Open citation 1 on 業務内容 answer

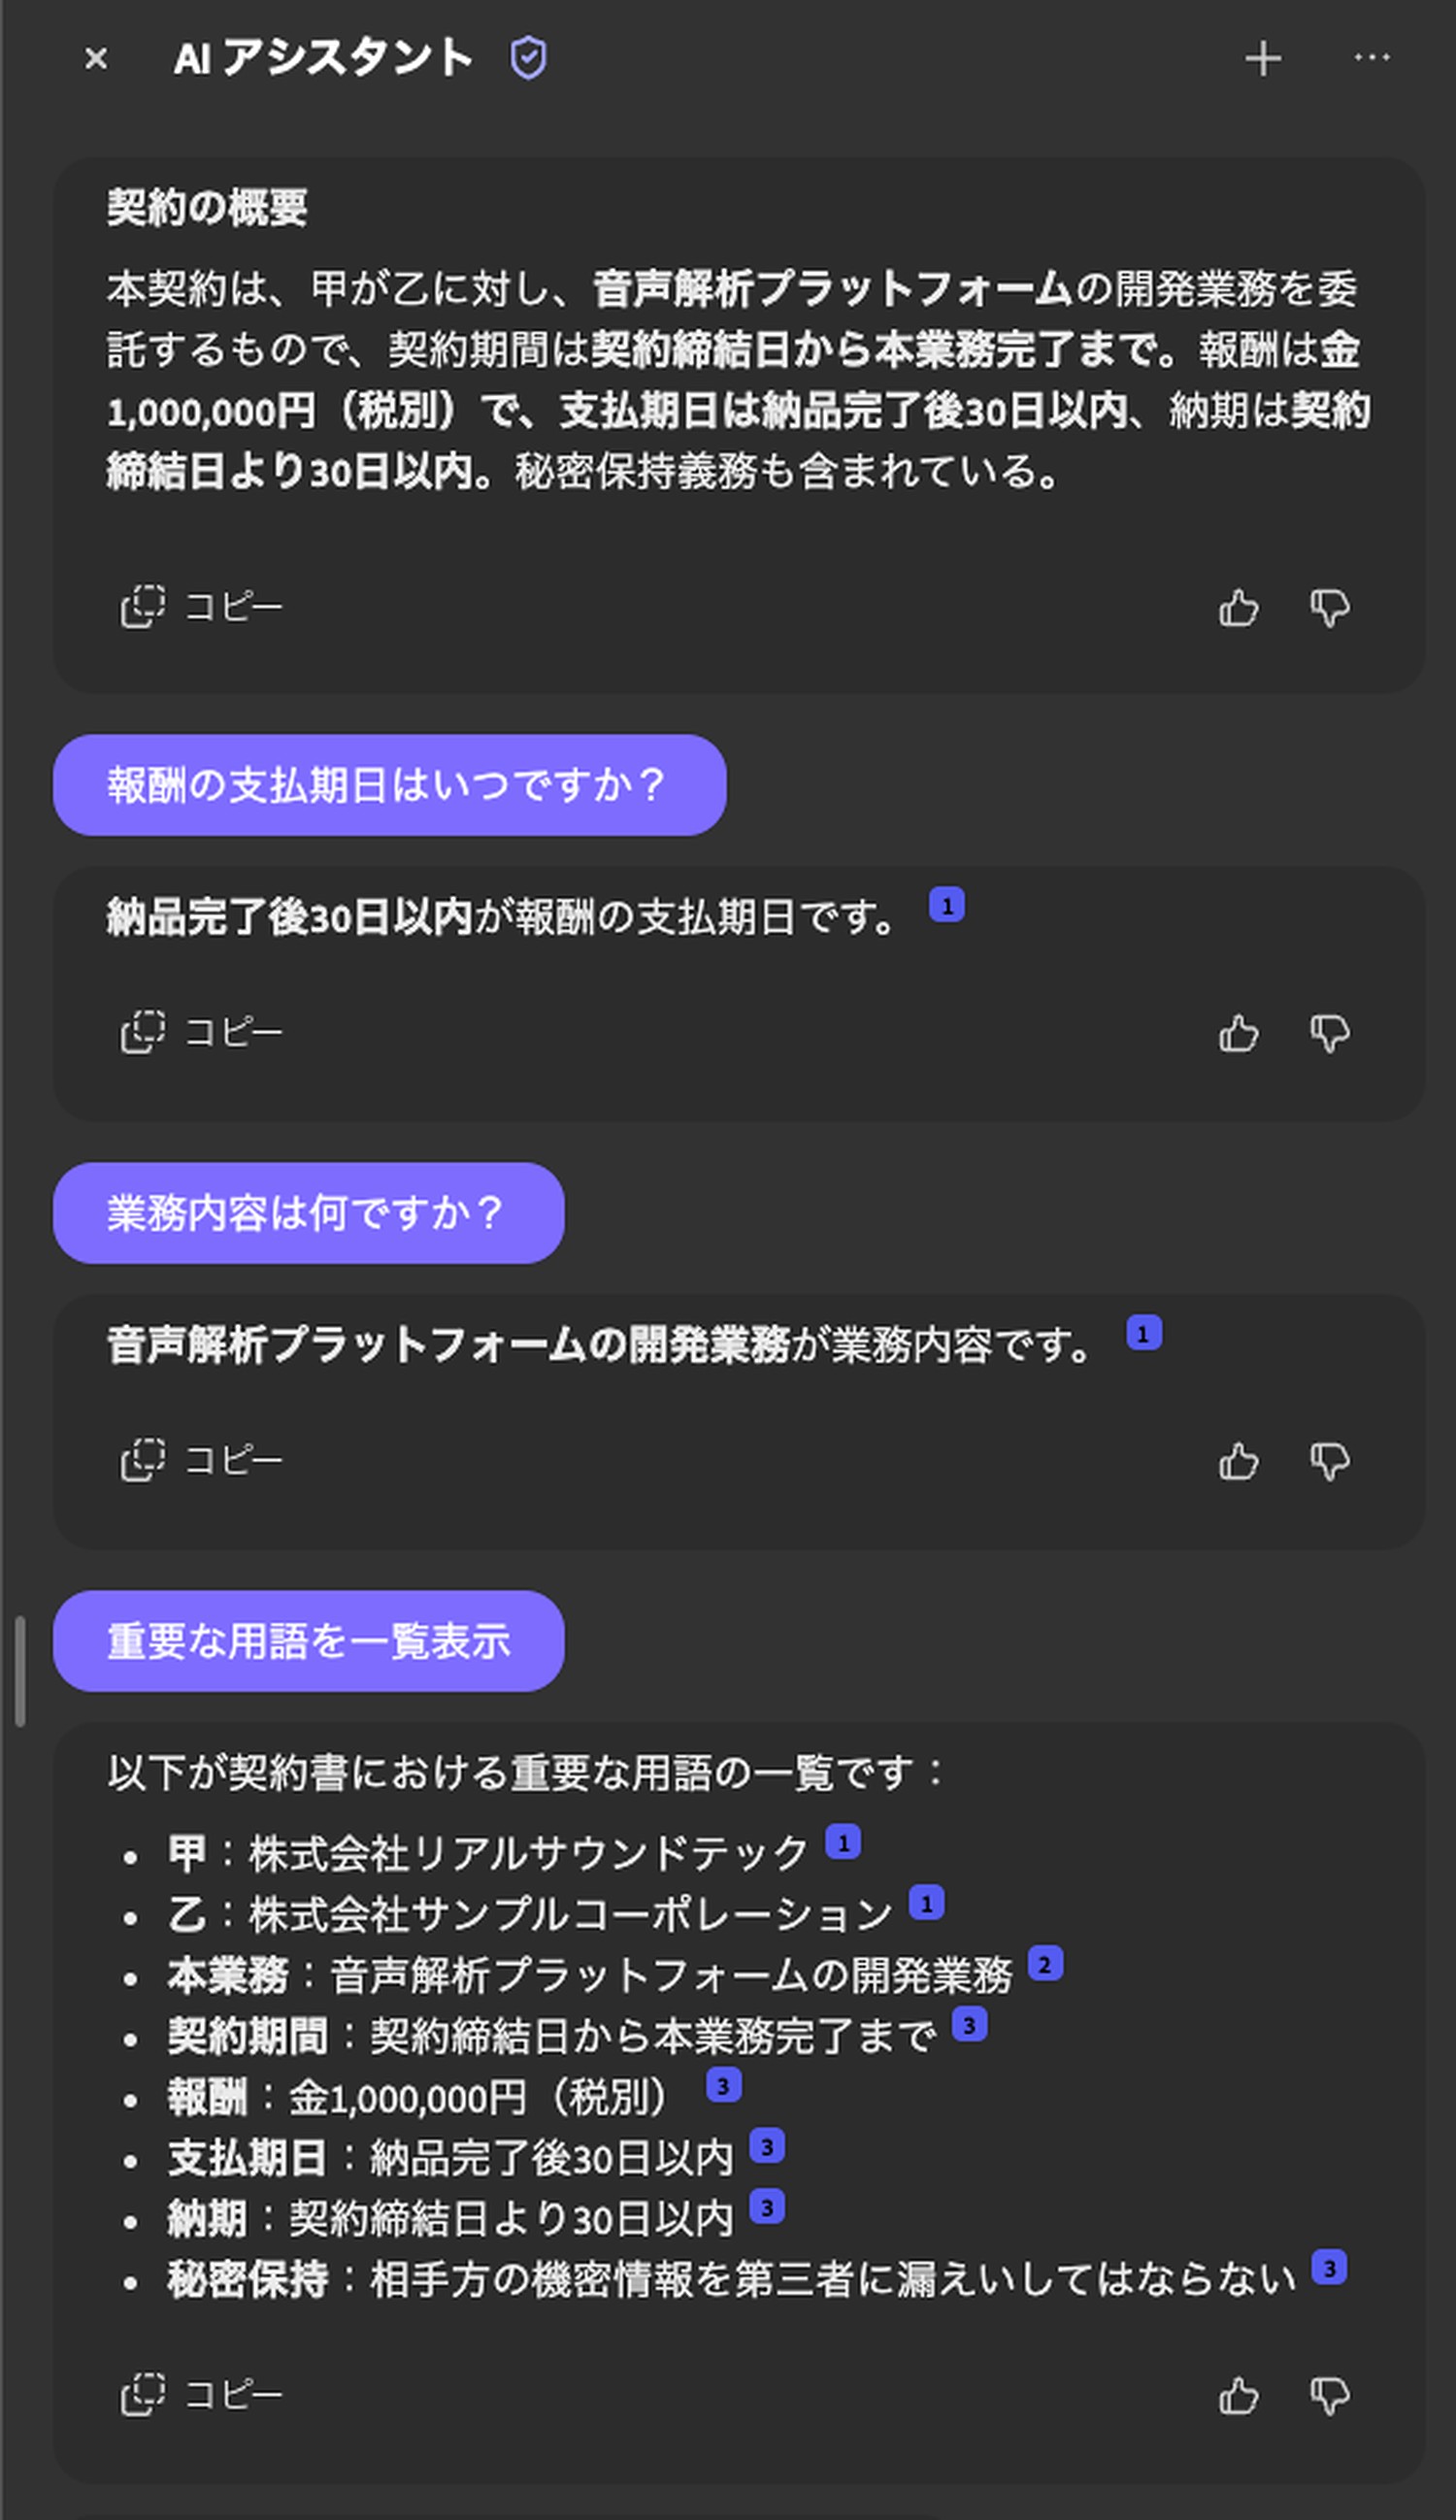1143,1334
